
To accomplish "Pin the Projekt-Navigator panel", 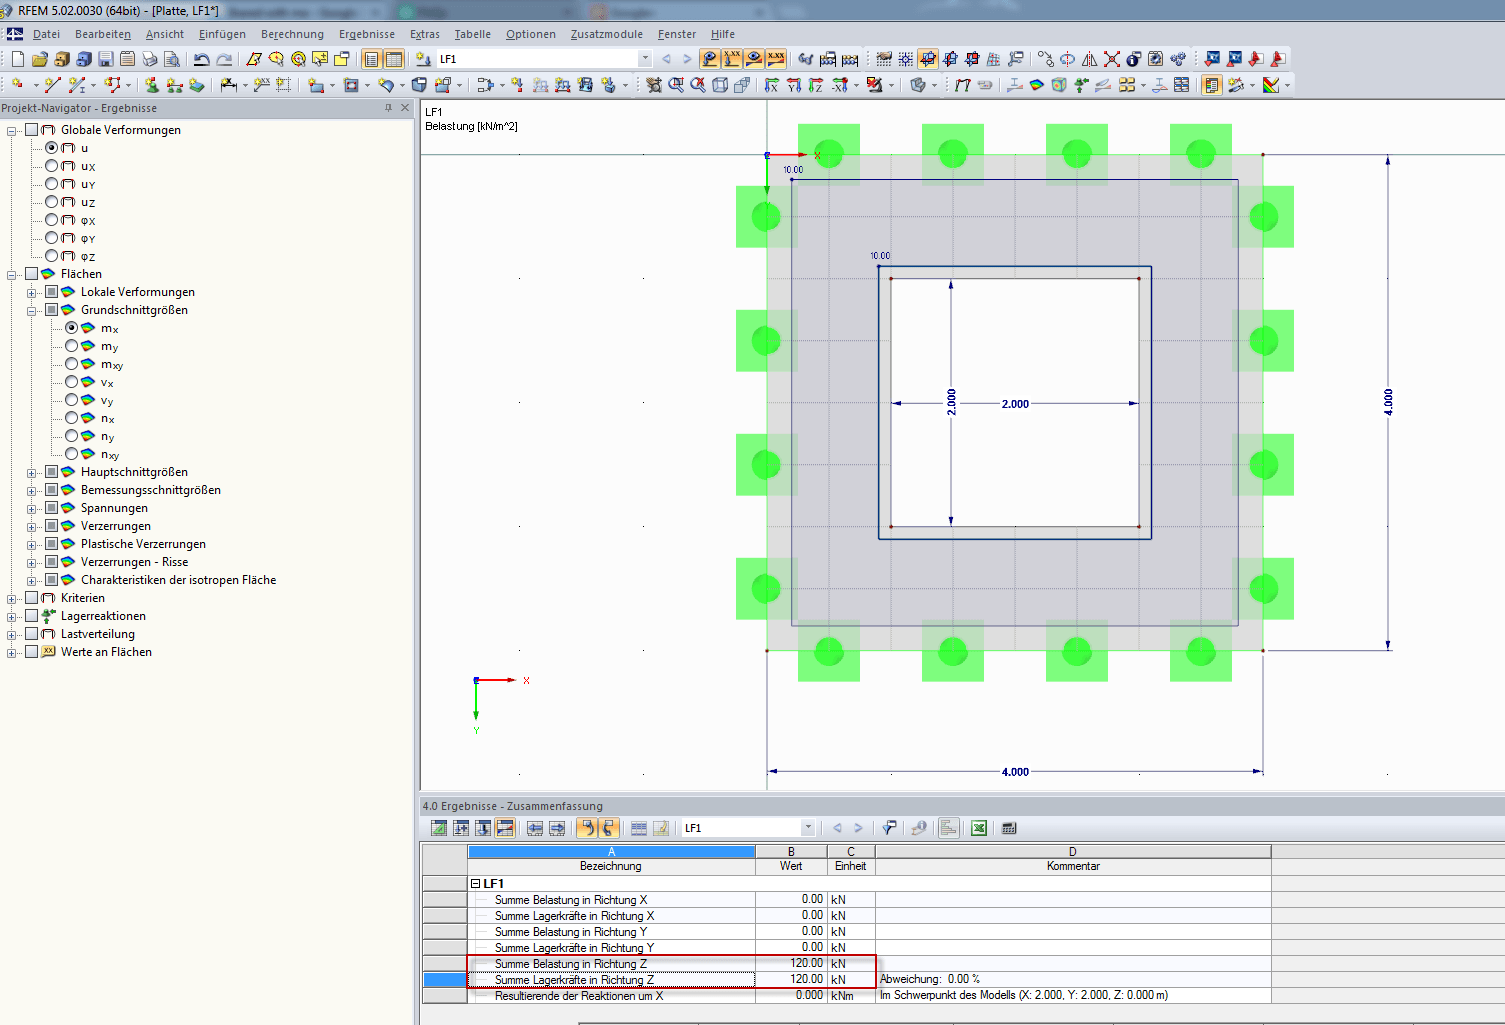I will point(388,107).
